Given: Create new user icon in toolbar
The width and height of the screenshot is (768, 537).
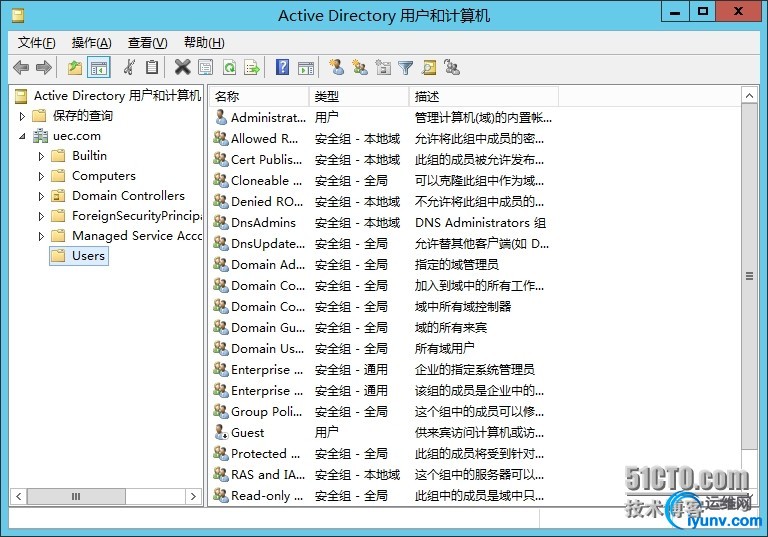Looking at the screenshot, I should (x=336, y=67).
